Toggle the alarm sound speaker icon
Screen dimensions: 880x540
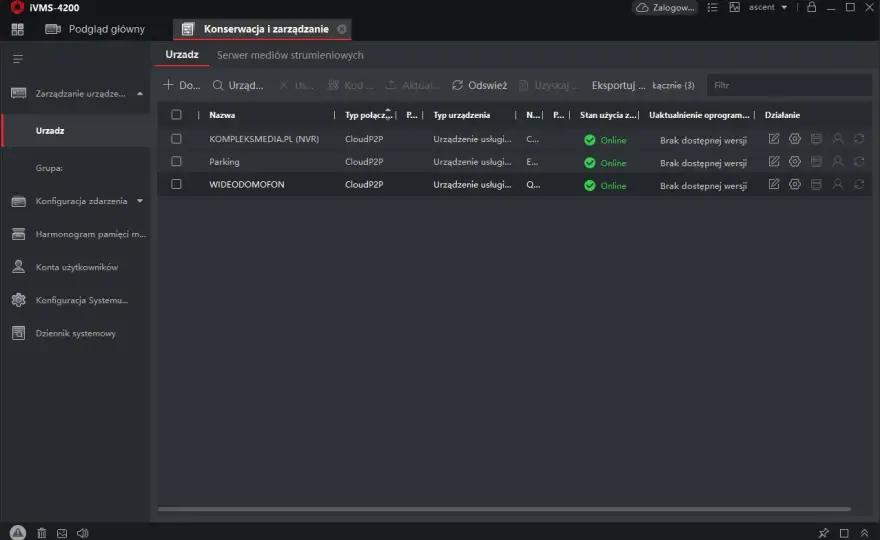[x=82, y=533]
